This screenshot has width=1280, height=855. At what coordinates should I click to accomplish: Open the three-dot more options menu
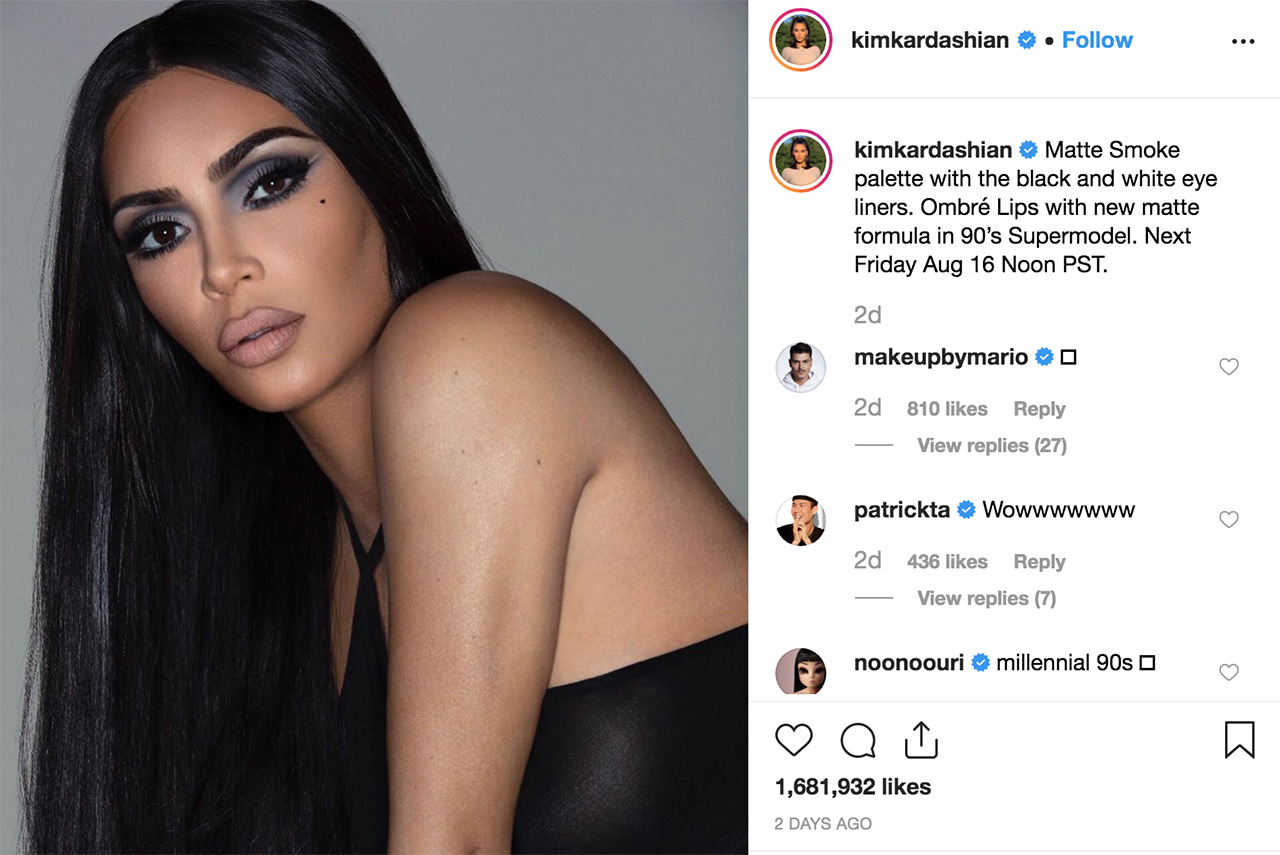point(1242,41)
